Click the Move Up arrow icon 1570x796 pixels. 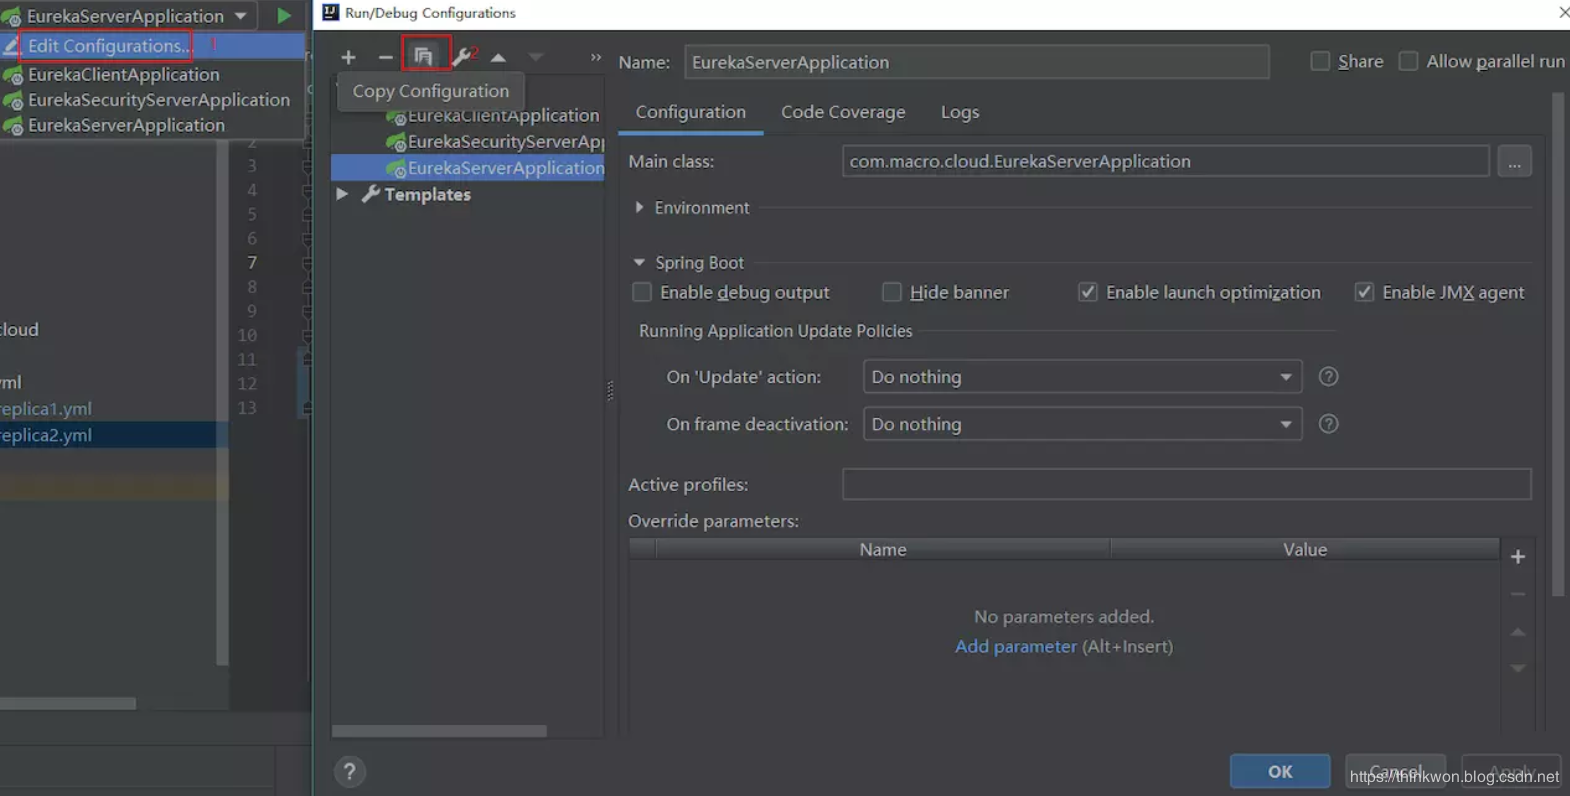[x=498, y=57]
